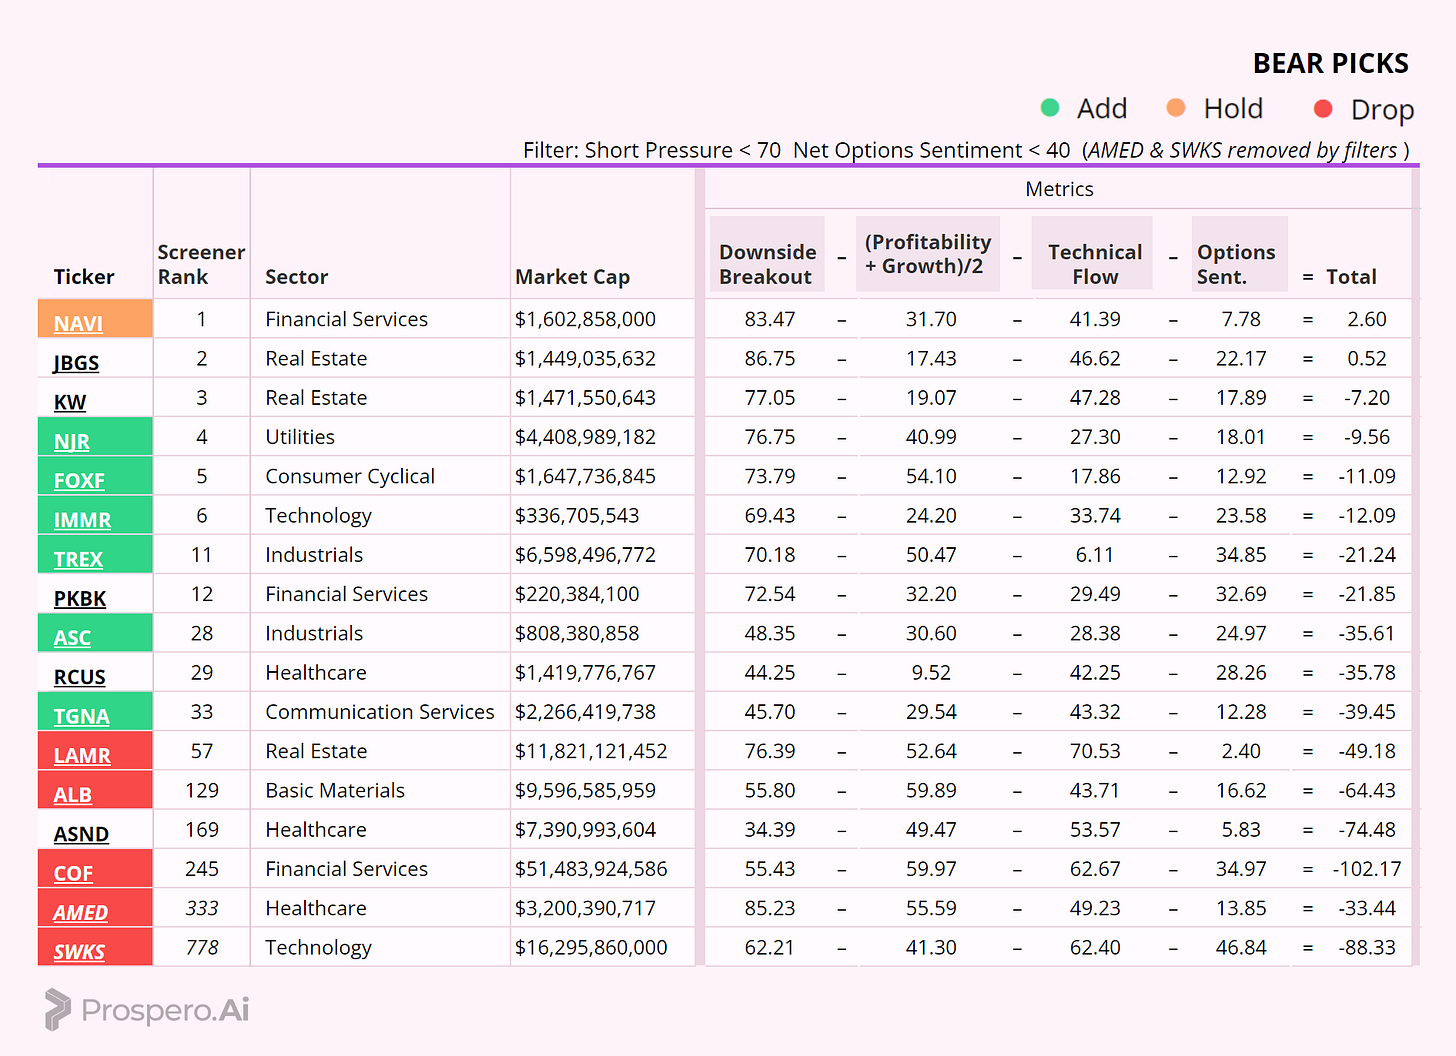Open the NJR ticker link
1456x1056 pixels.
71,441
